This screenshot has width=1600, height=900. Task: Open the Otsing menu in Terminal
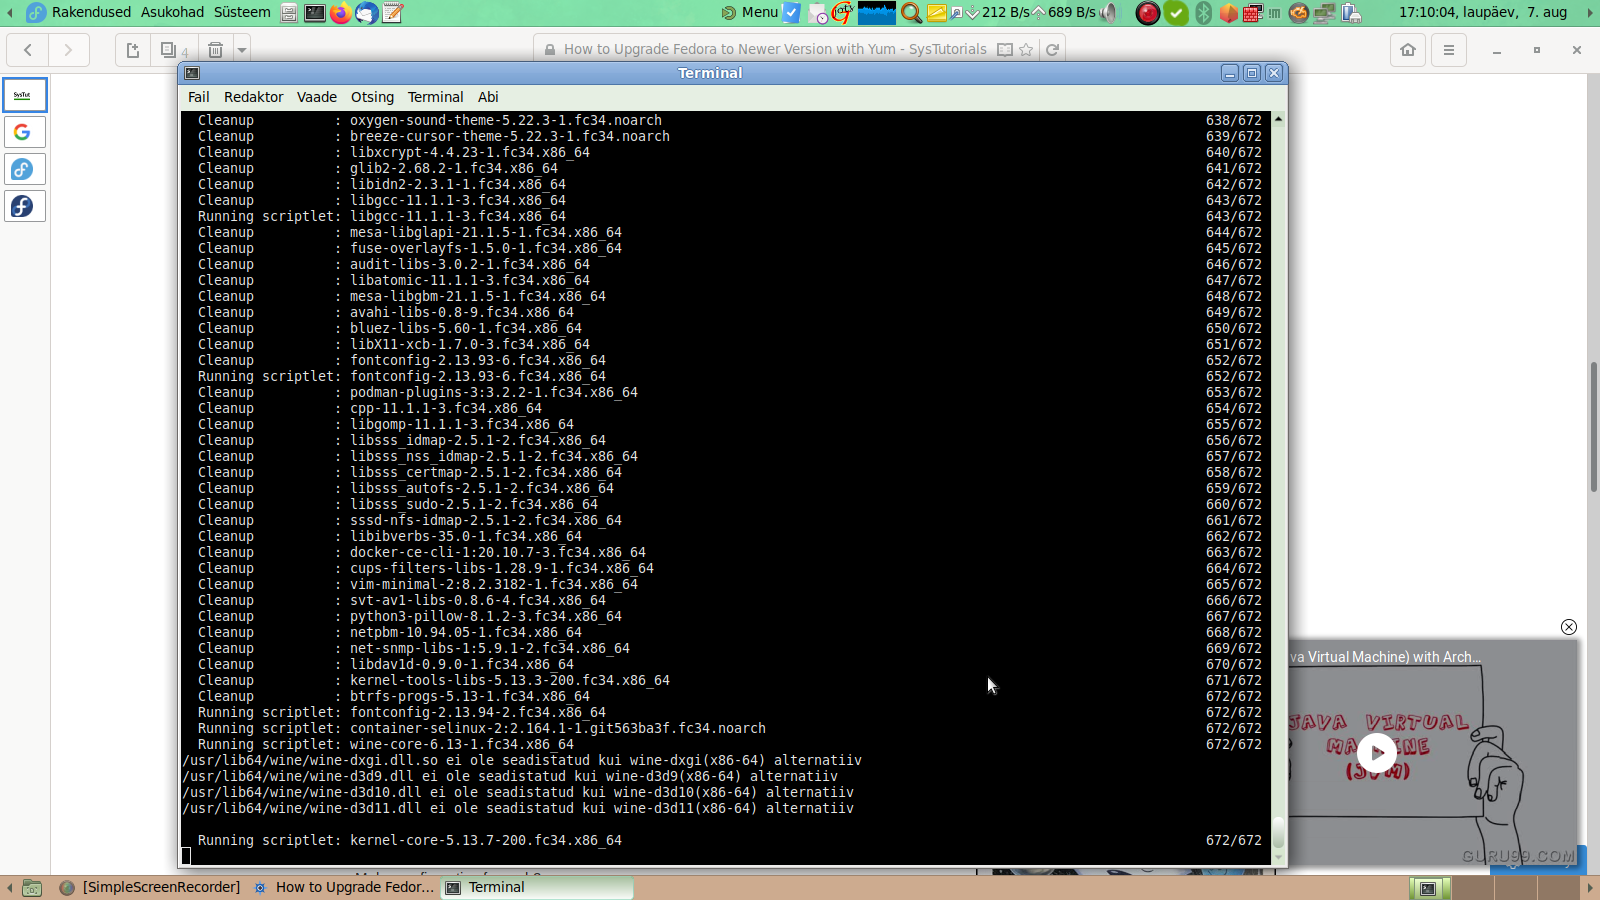pyautogui.click(x=372, y=97)
